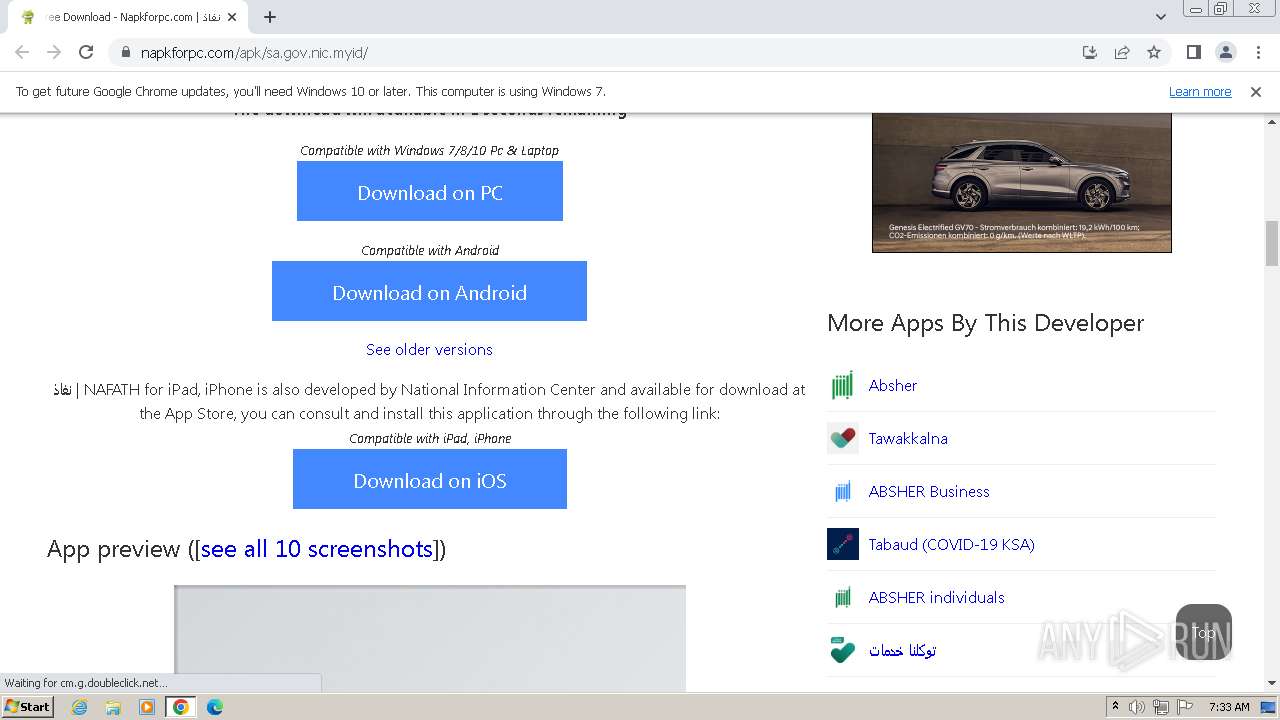Click the Download on iOS button
Viewport: 1280px width, 720px height.
[x=430, y=479]
